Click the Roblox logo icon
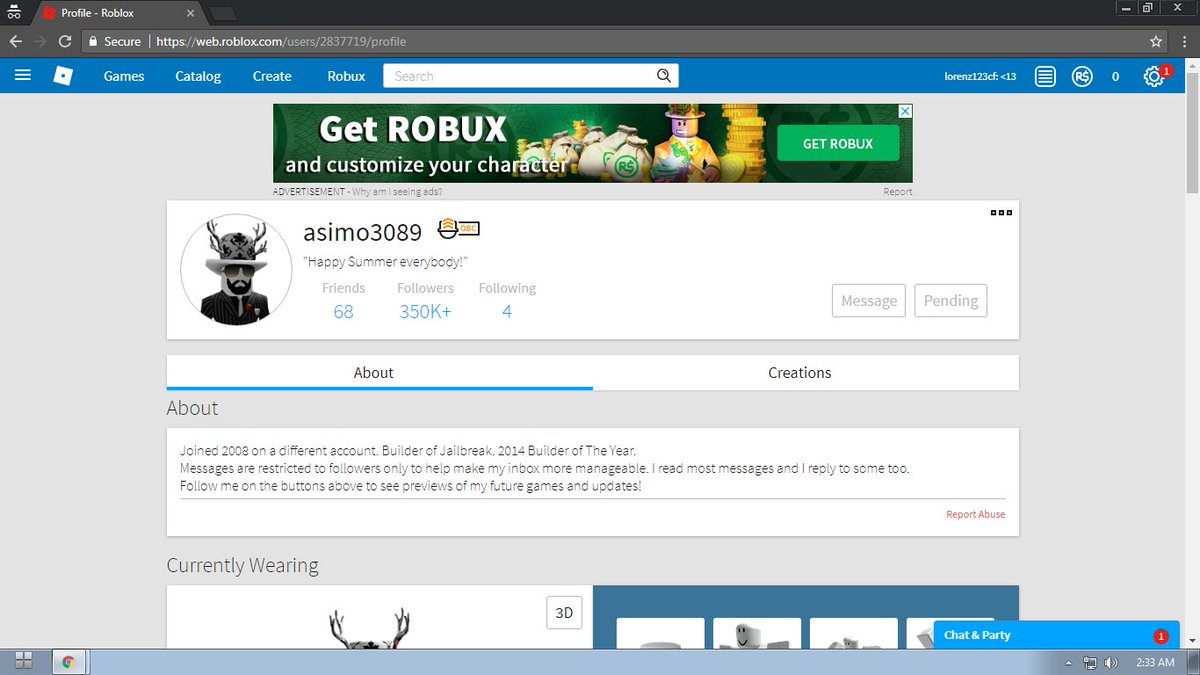The width and height of the screenshot is (1200, 675). pos(63,76)
